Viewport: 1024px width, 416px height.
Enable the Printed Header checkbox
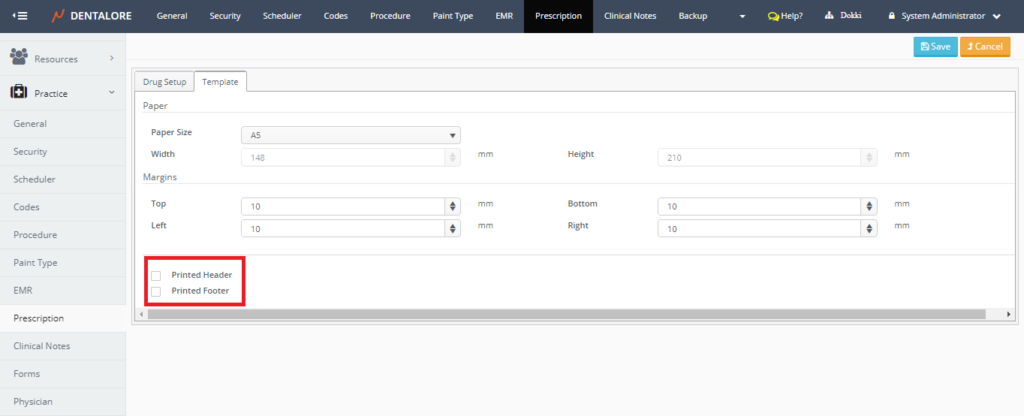[155, 274]
